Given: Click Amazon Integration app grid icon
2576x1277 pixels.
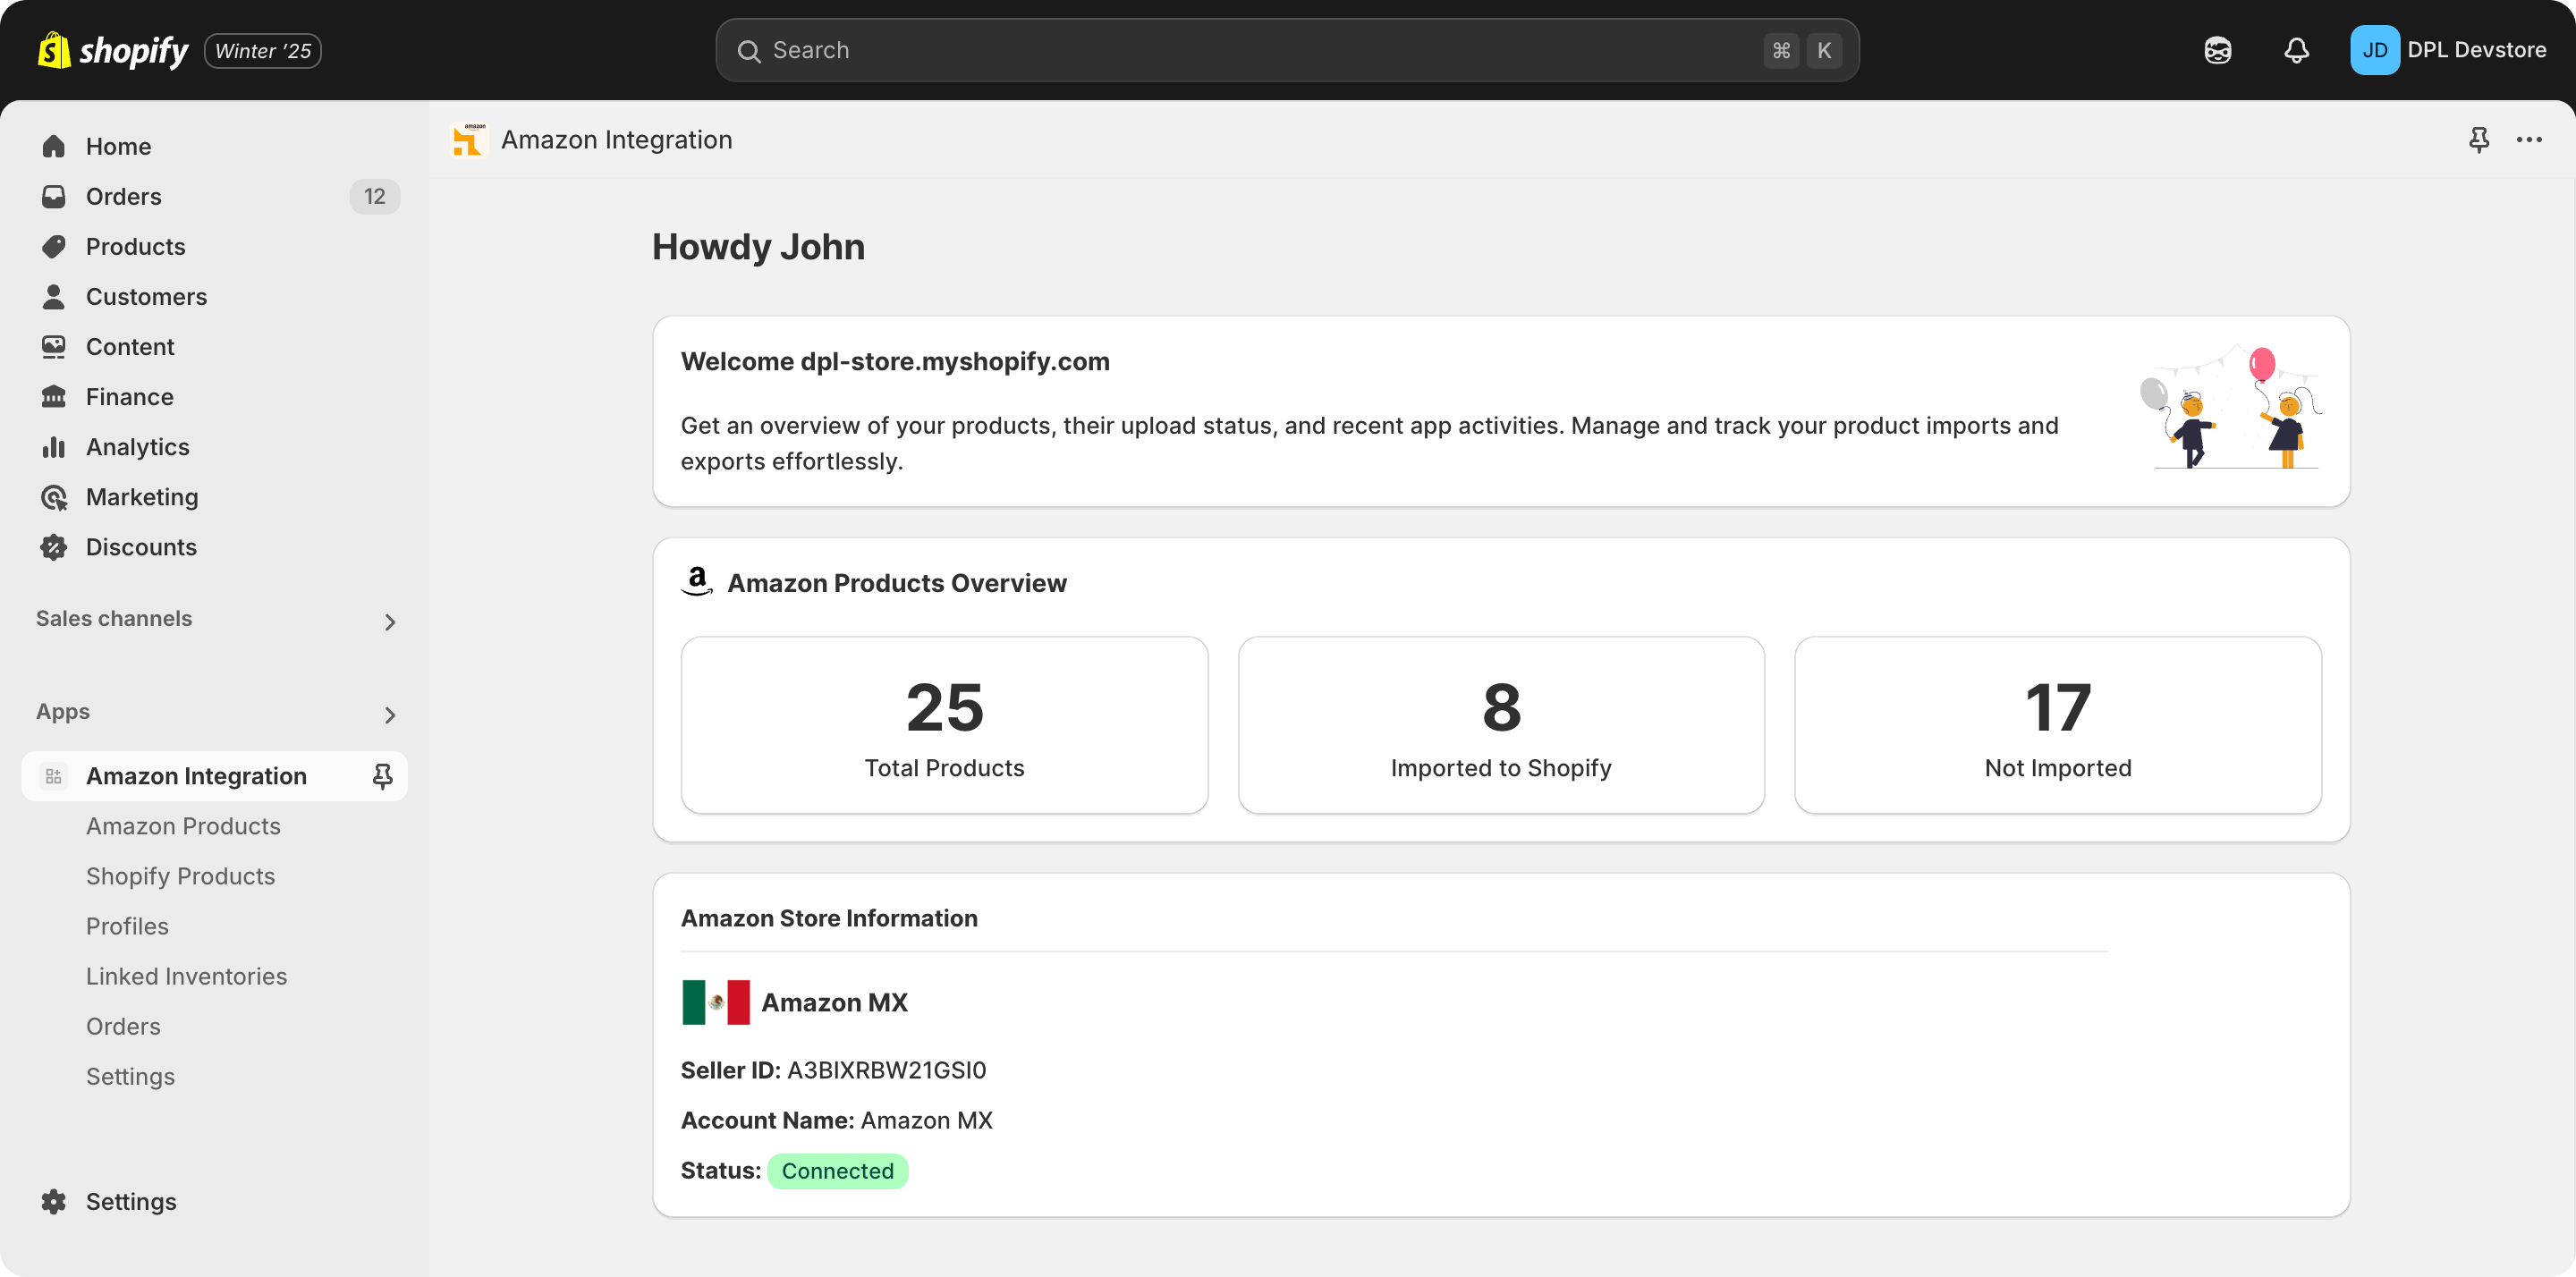Looking at the screenshot, I should point(53,776).
